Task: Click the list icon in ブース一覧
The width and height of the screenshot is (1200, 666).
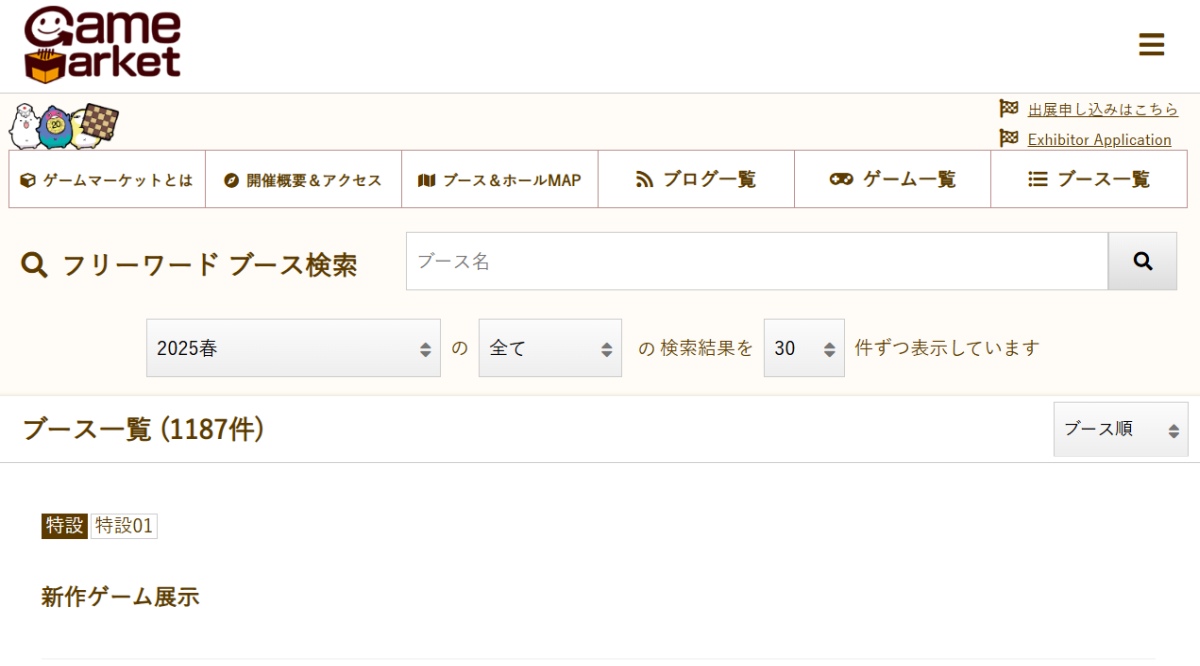Action: (1038, 180)
